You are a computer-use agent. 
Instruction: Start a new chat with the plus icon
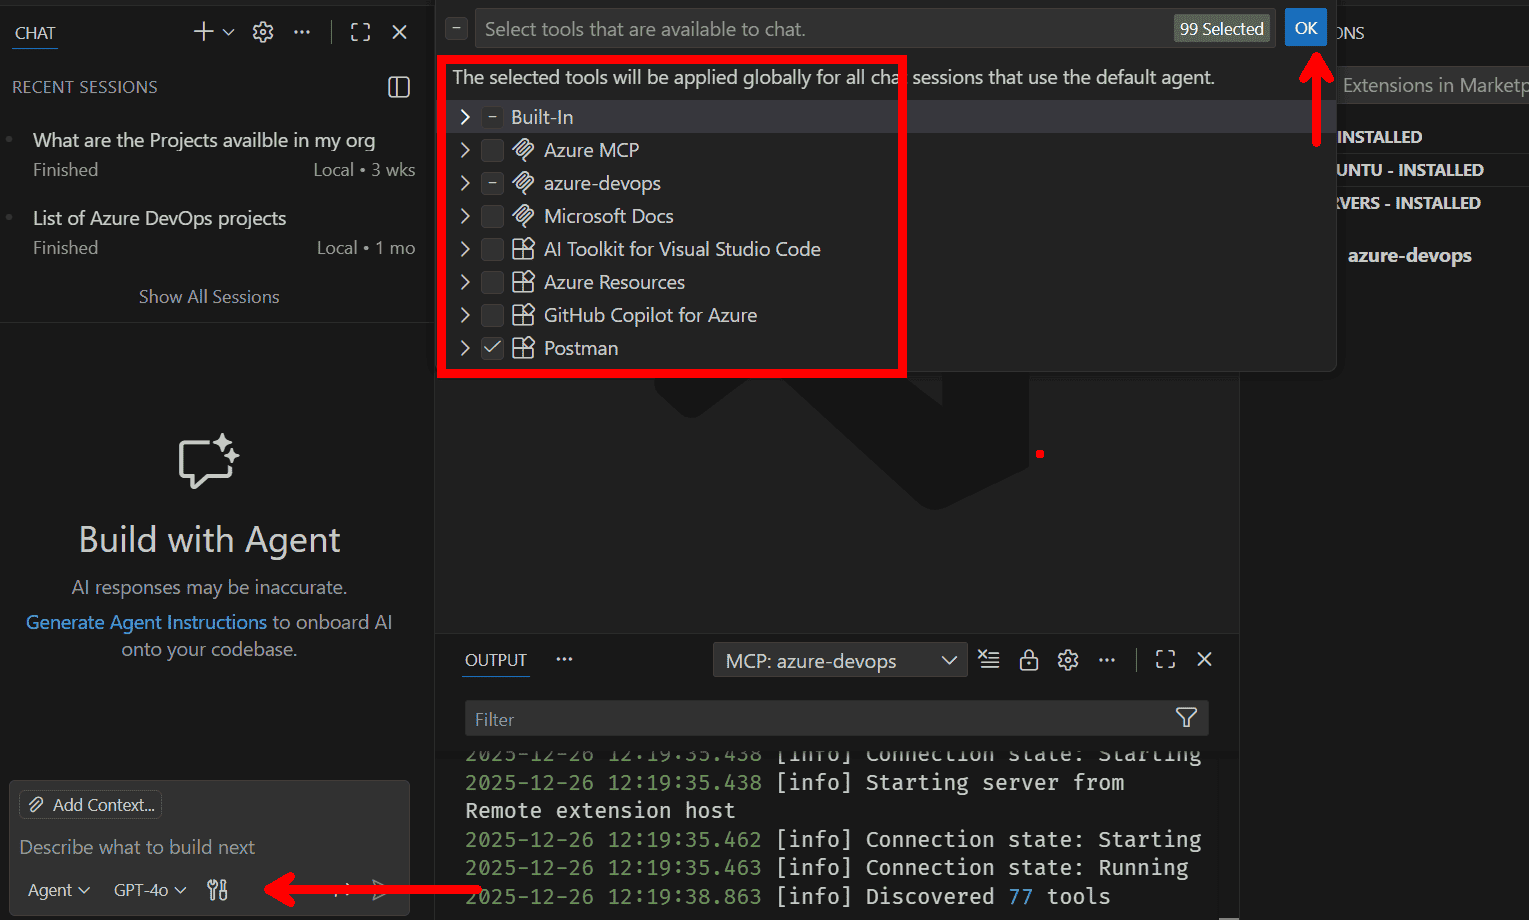pos(204,31)
